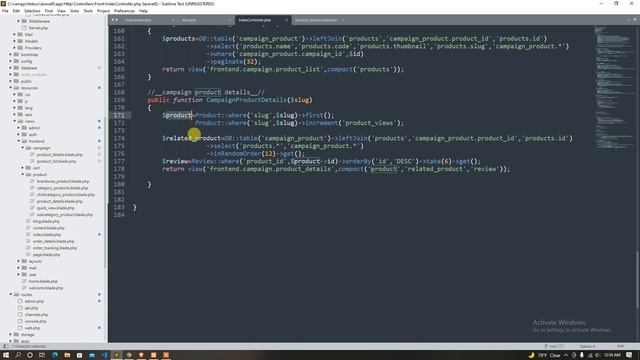Close the IndexController.php tab
Image resolution: width=640 pixels, height=360 pixels.
[286, 20]
